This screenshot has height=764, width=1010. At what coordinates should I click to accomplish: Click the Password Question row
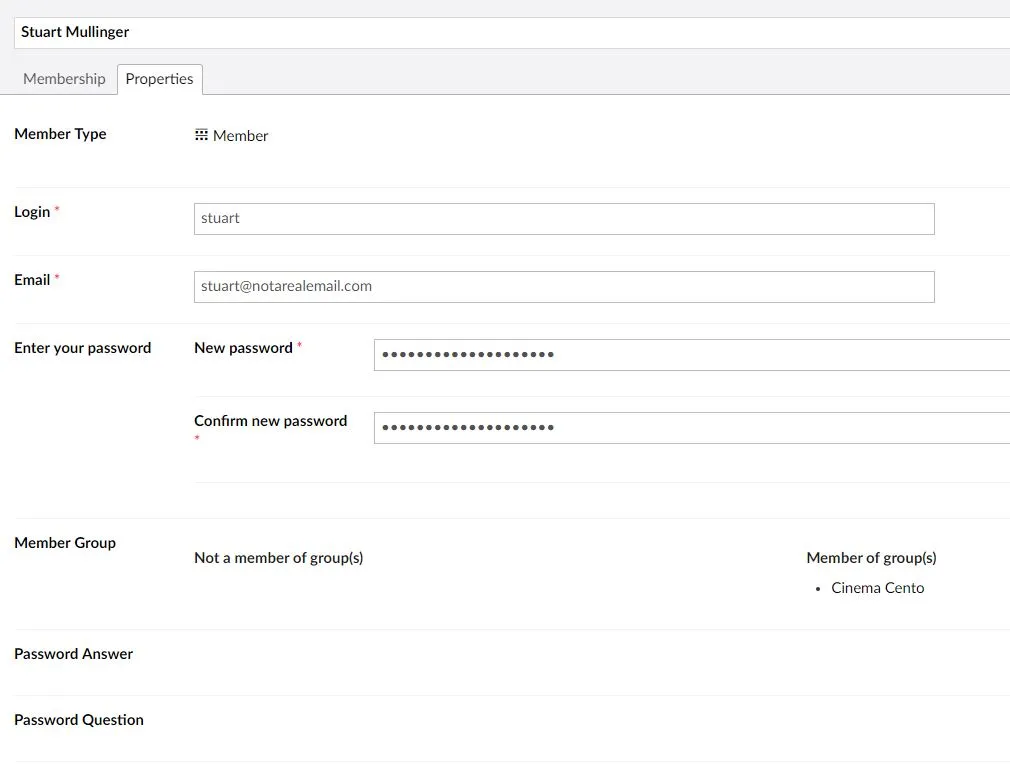click(x=512, y=729)
